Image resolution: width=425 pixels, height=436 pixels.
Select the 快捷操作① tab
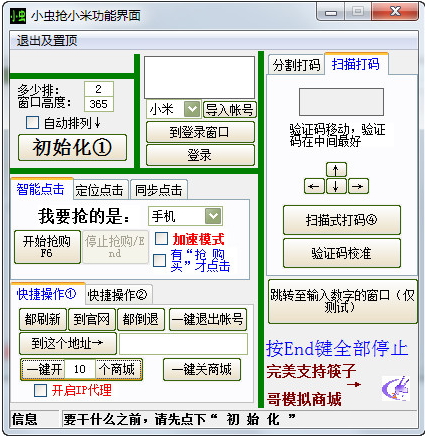[47, 294]
